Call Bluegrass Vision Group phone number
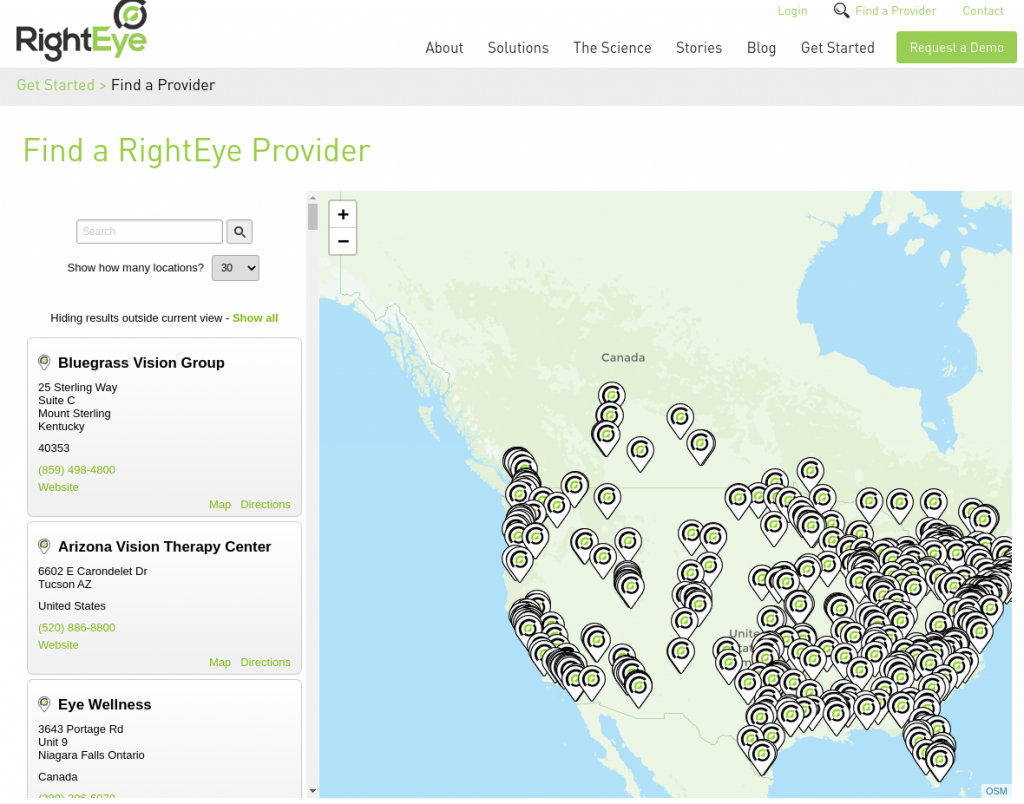 [76, 470]
